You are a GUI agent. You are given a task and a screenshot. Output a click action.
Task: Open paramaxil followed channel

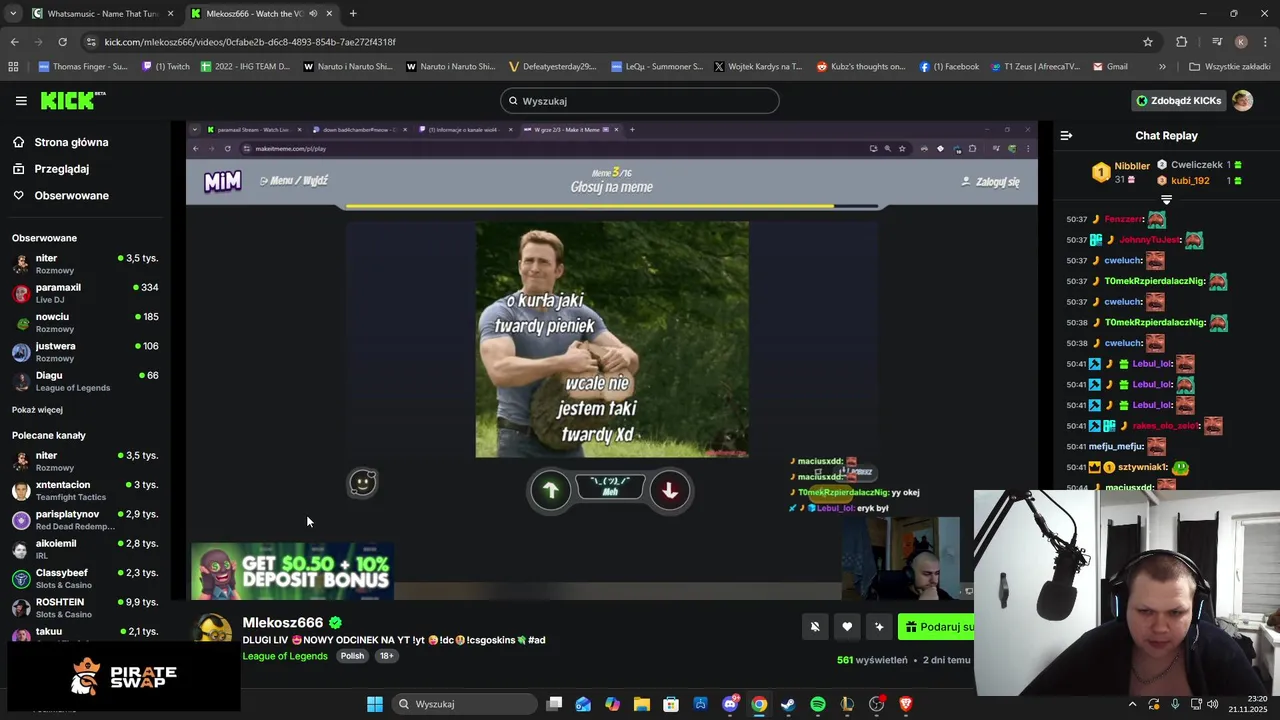(85, 293)
